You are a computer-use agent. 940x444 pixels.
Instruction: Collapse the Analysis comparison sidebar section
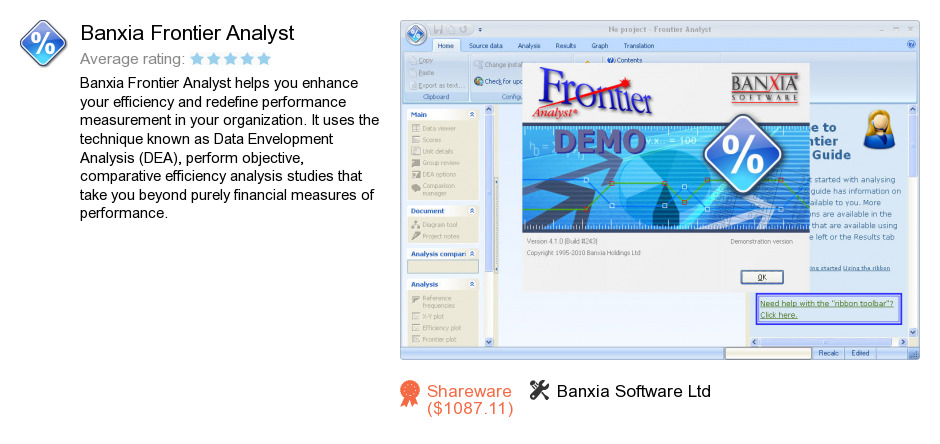472,253
